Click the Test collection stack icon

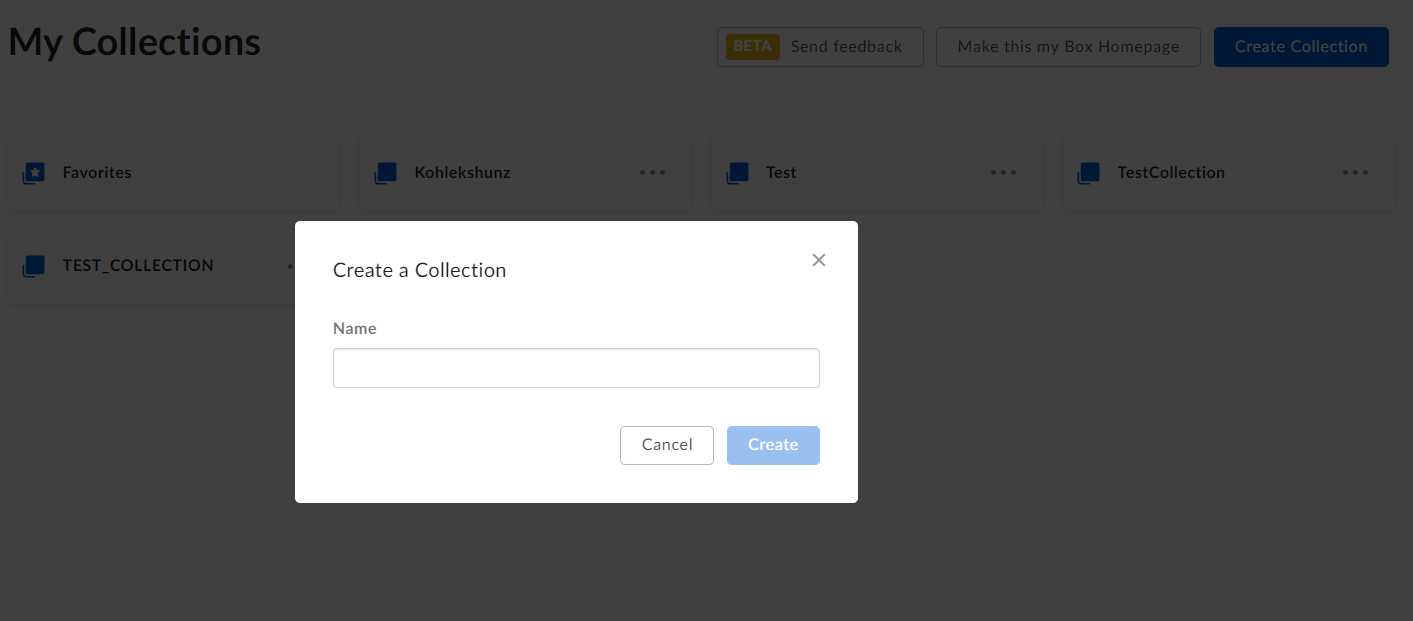[738, 172]
